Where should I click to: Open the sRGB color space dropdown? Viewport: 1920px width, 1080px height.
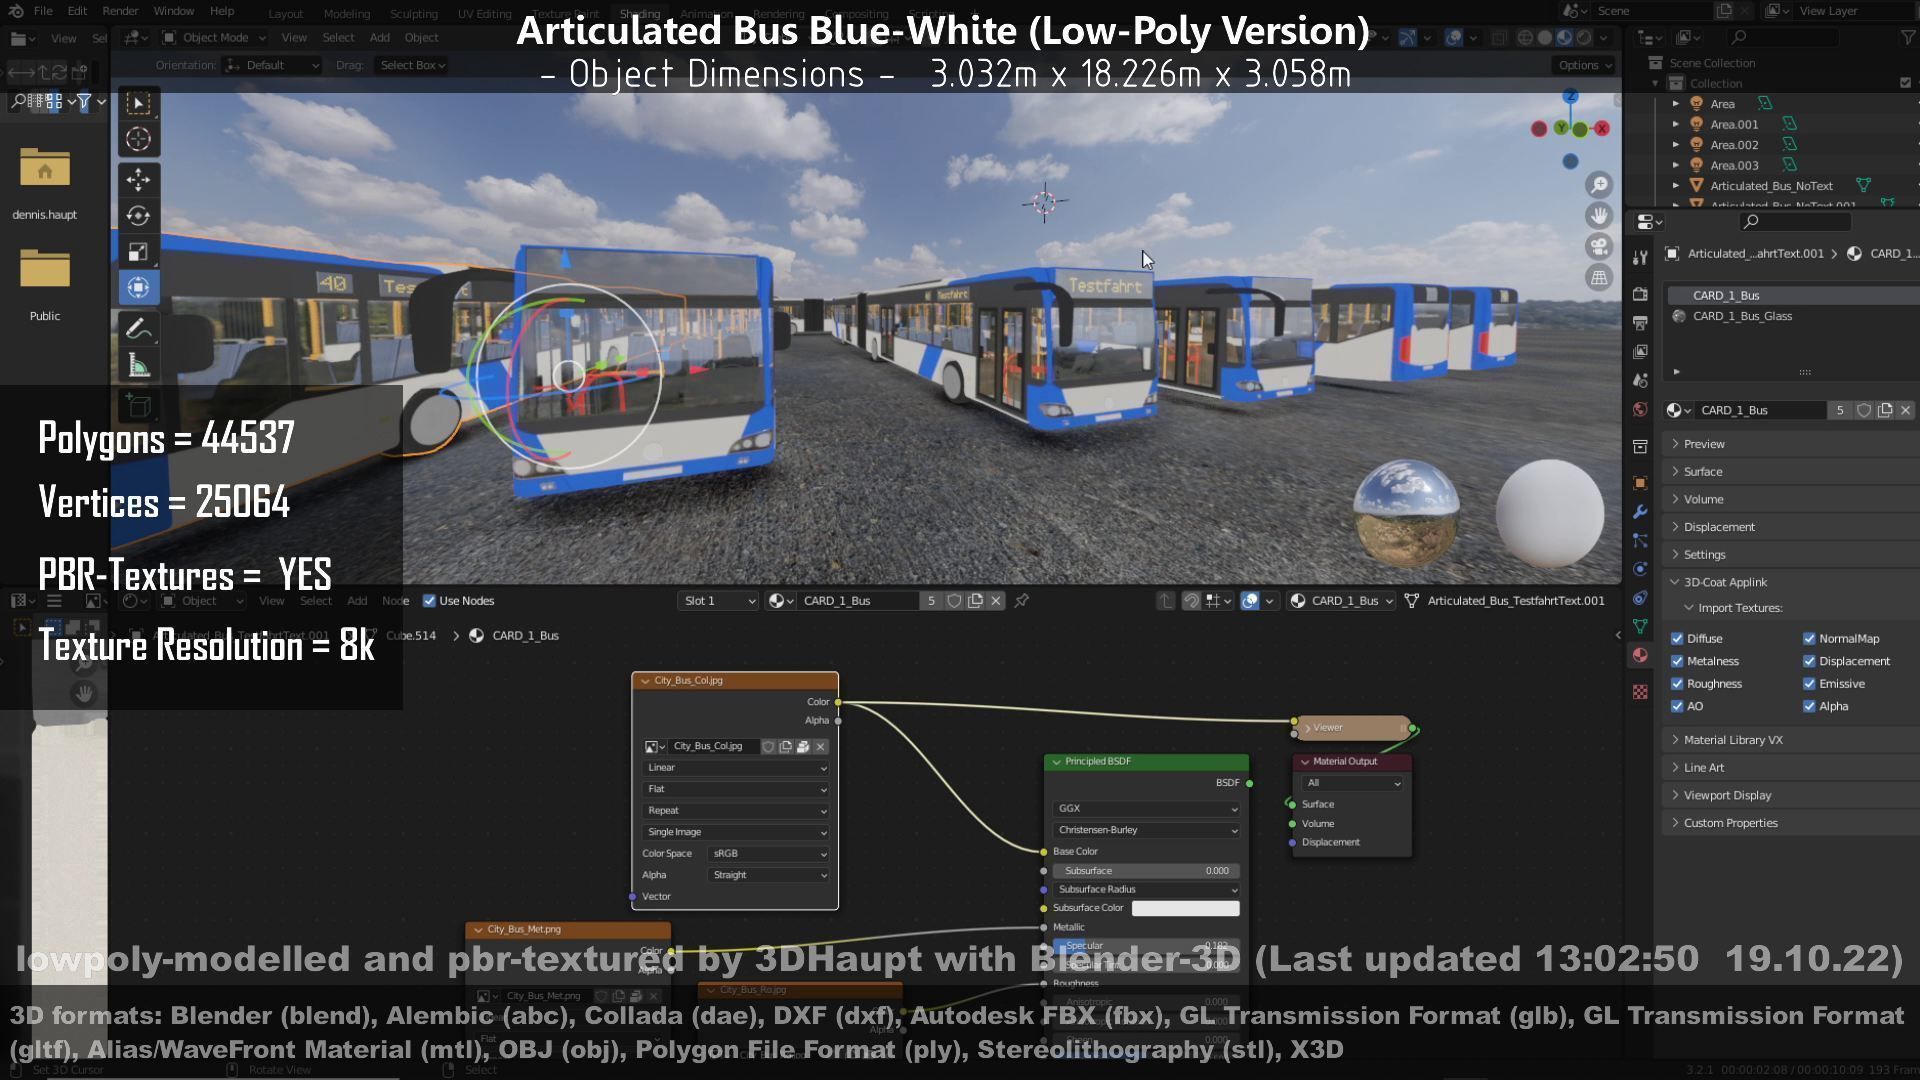(768, 854)
